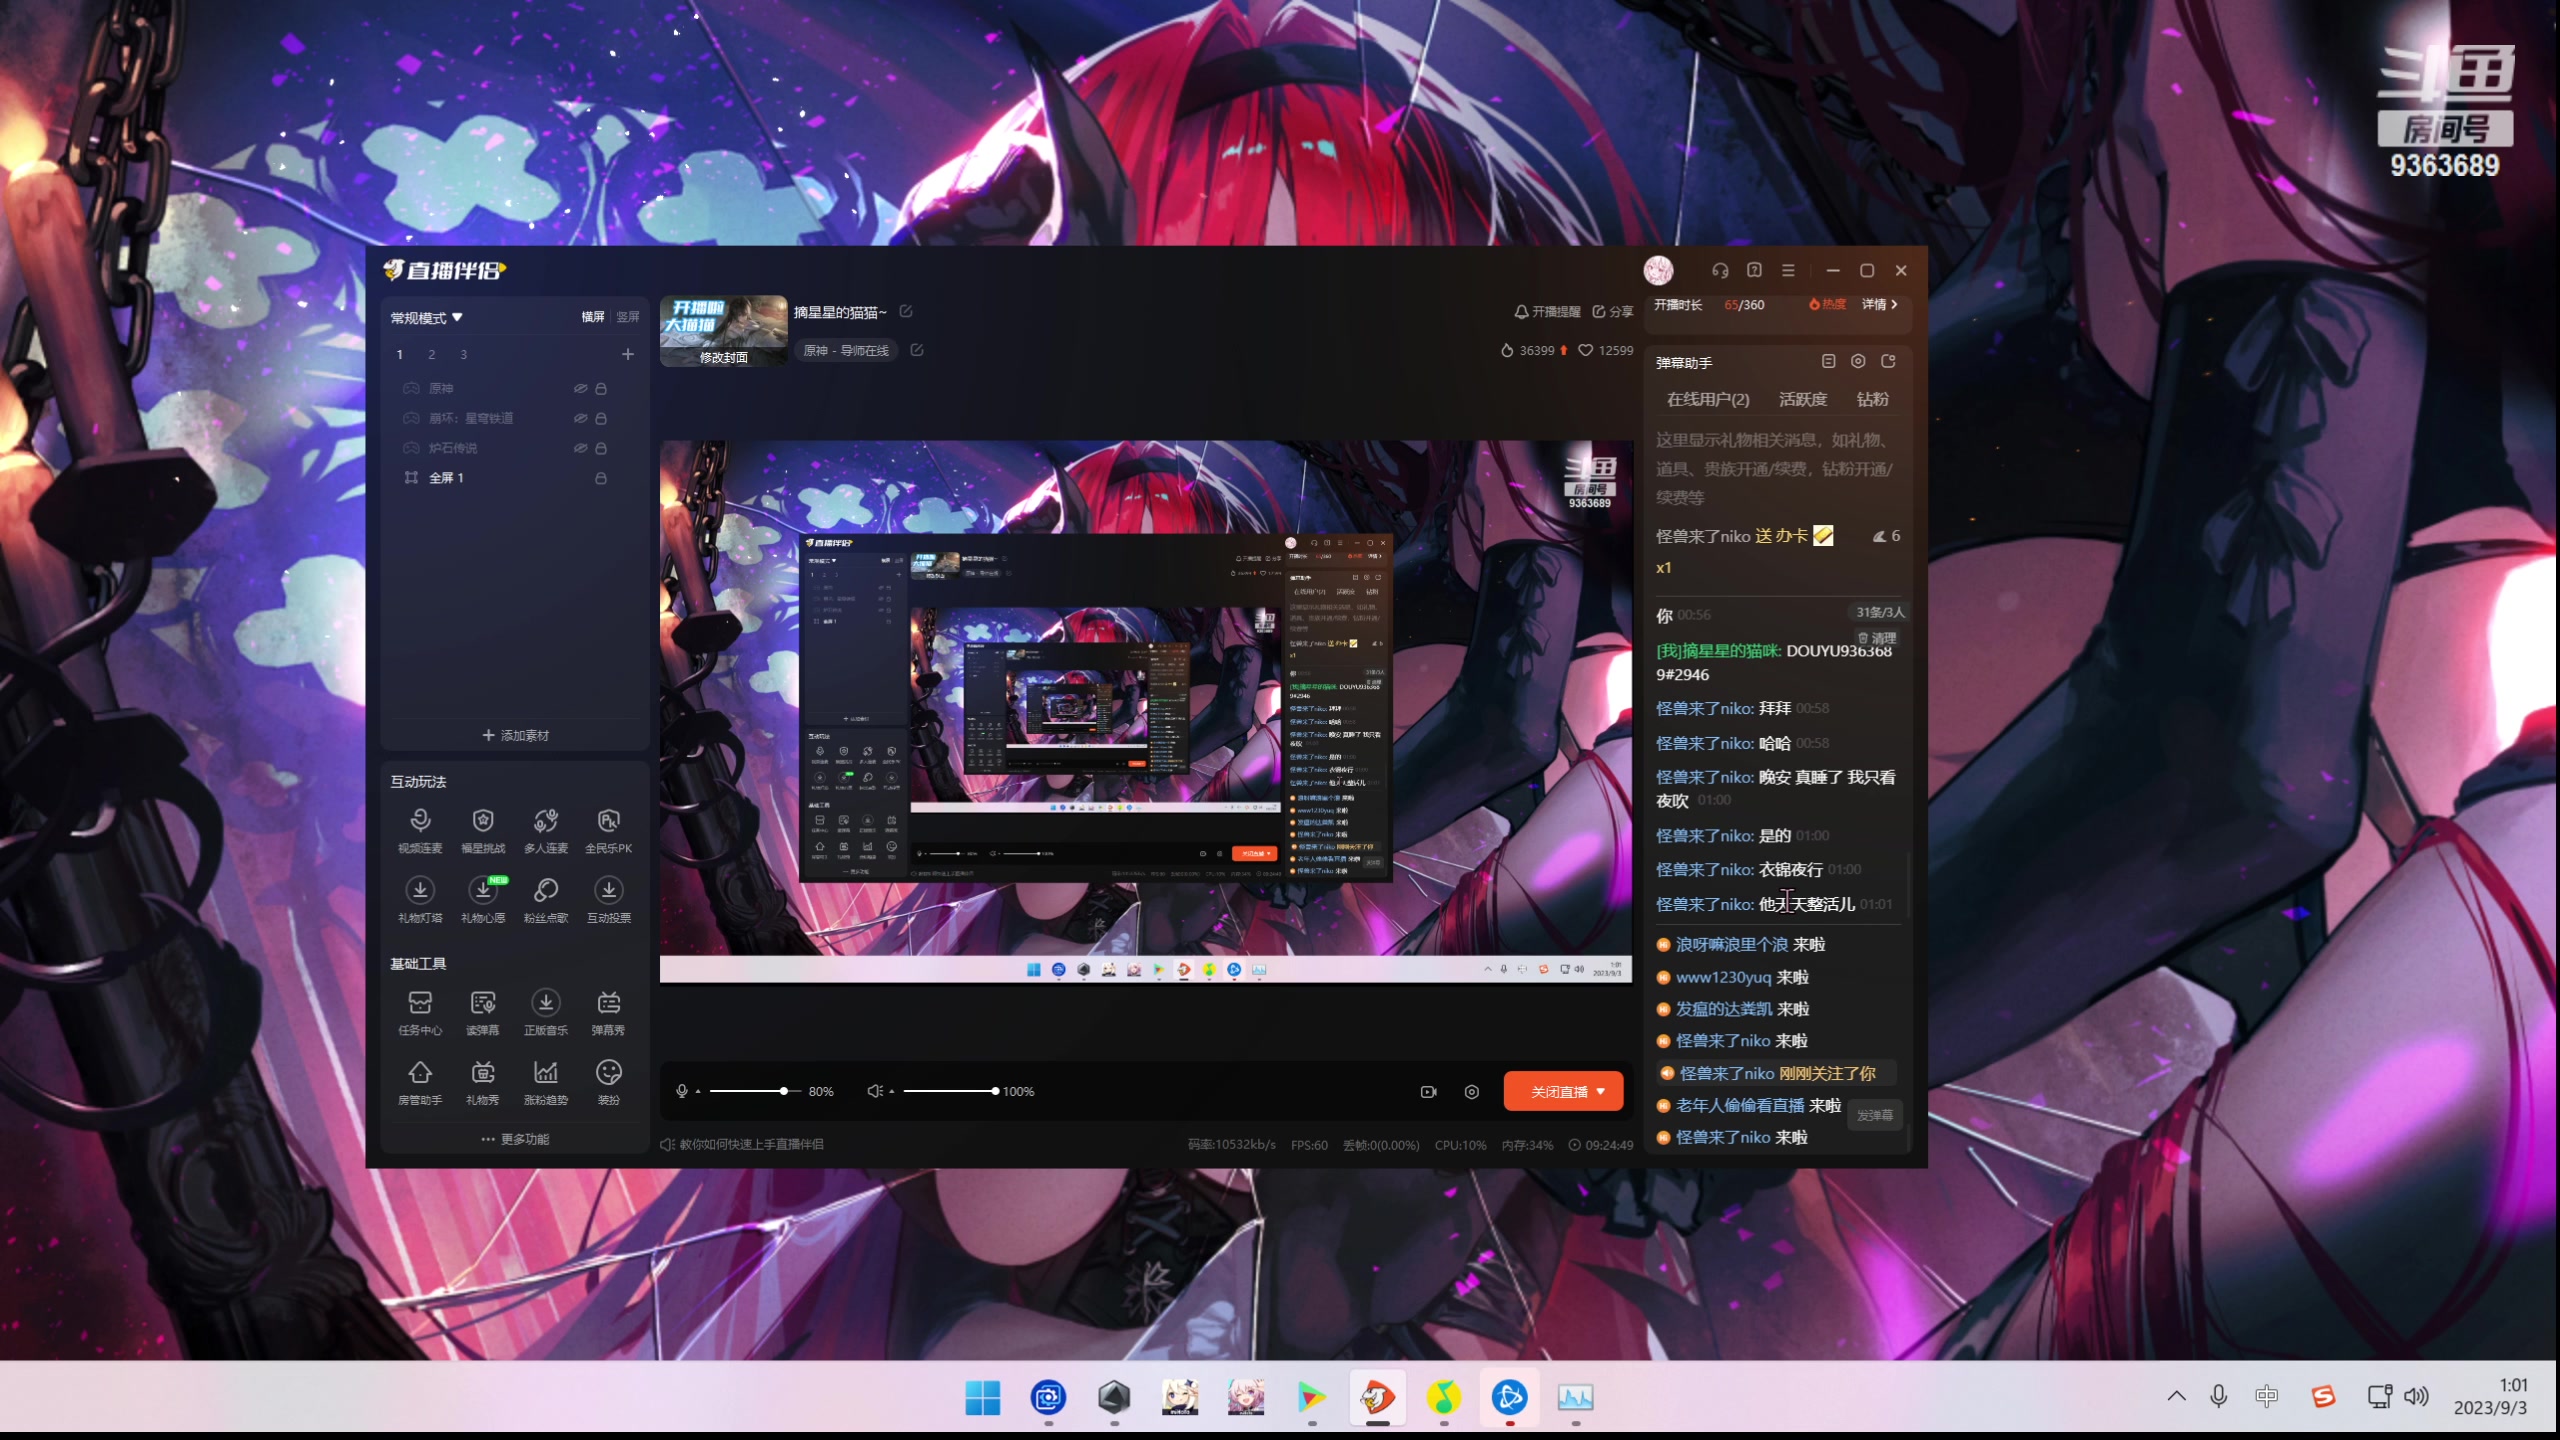
Task: Select scene 3 tab
Action: 463,354
